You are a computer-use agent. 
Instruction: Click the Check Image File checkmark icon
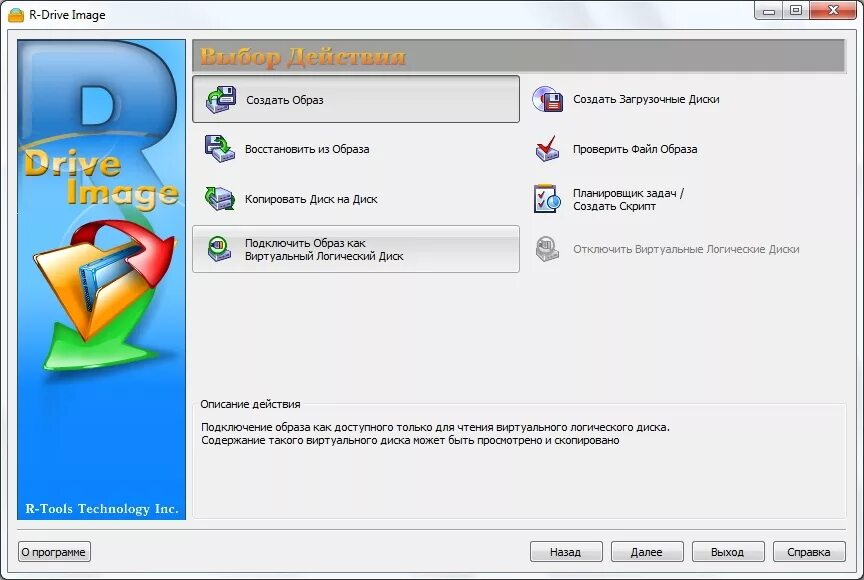(x=547, y=149)
